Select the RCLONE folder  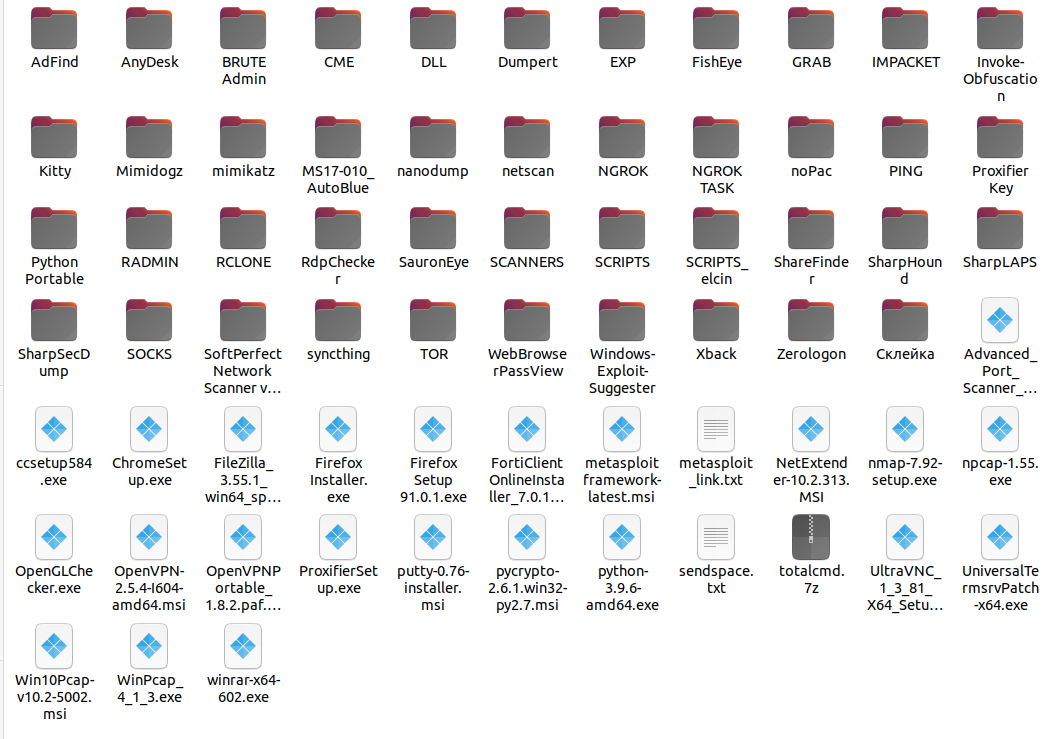[x=244, y=229]
